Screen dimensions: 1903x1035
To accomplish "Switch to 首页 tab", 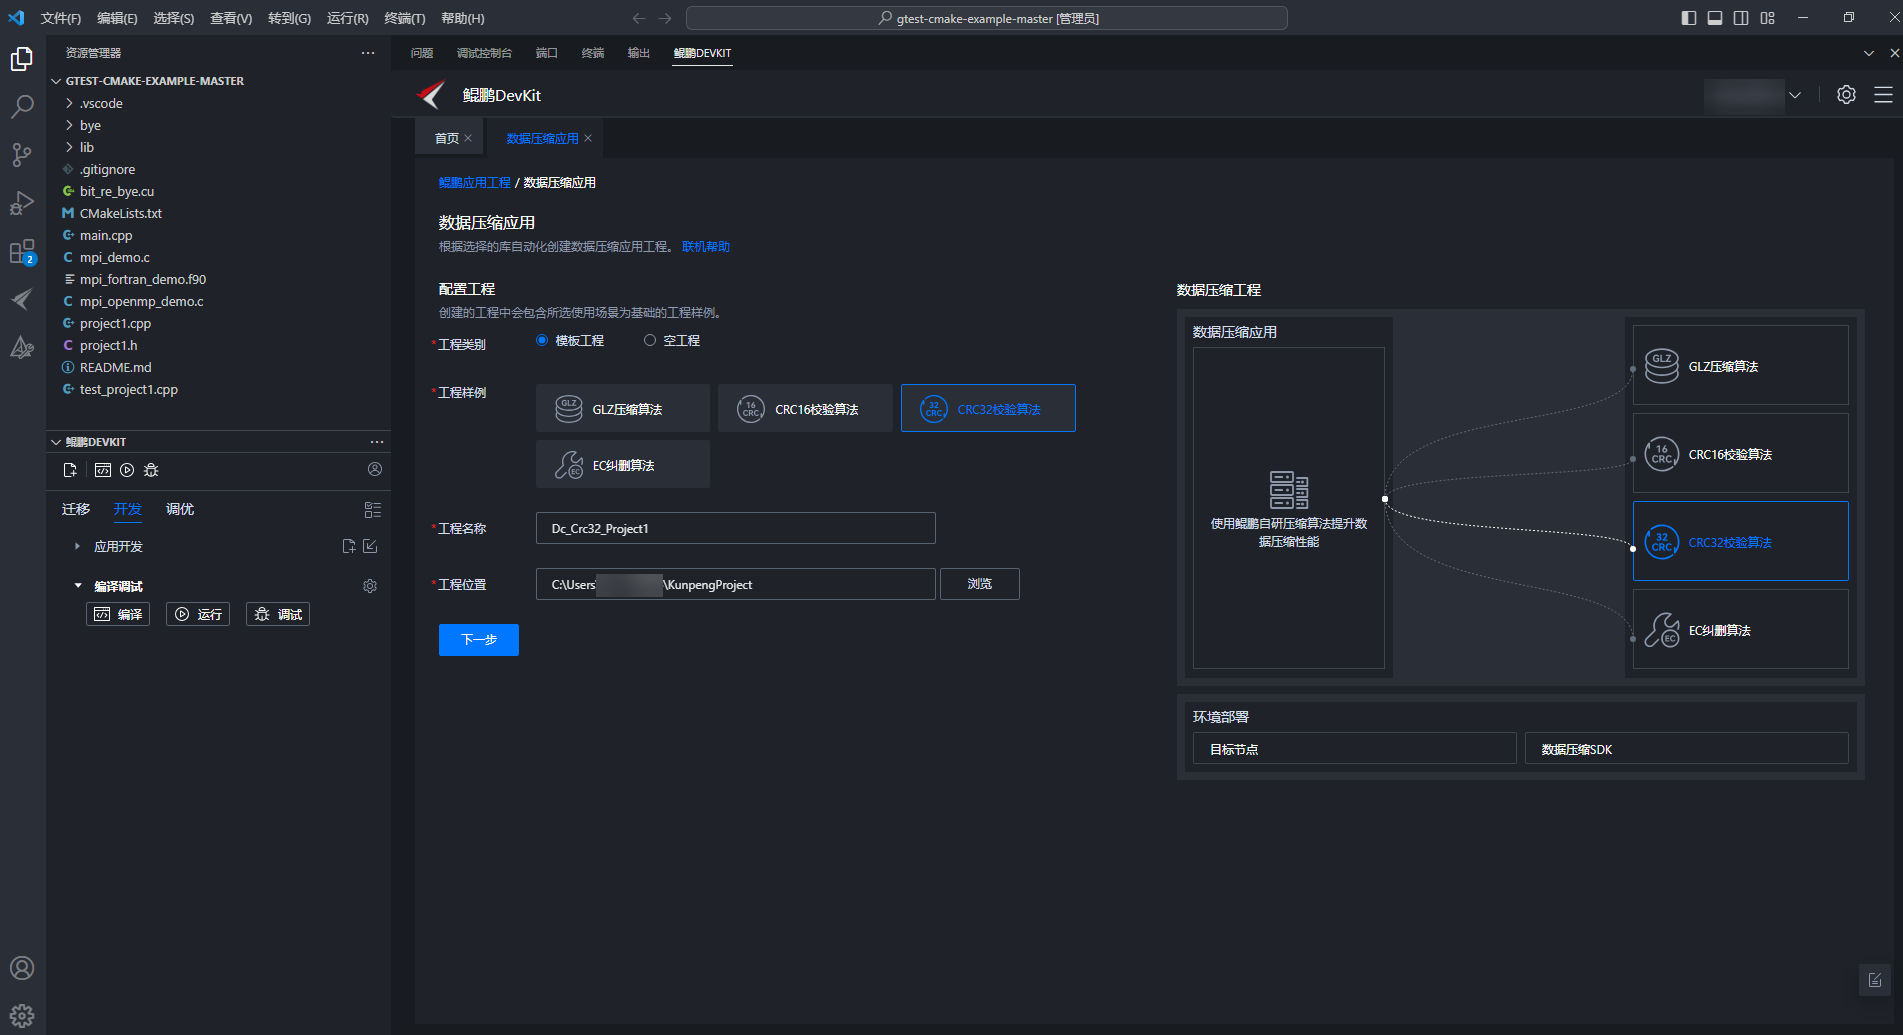I will [446, 138].
